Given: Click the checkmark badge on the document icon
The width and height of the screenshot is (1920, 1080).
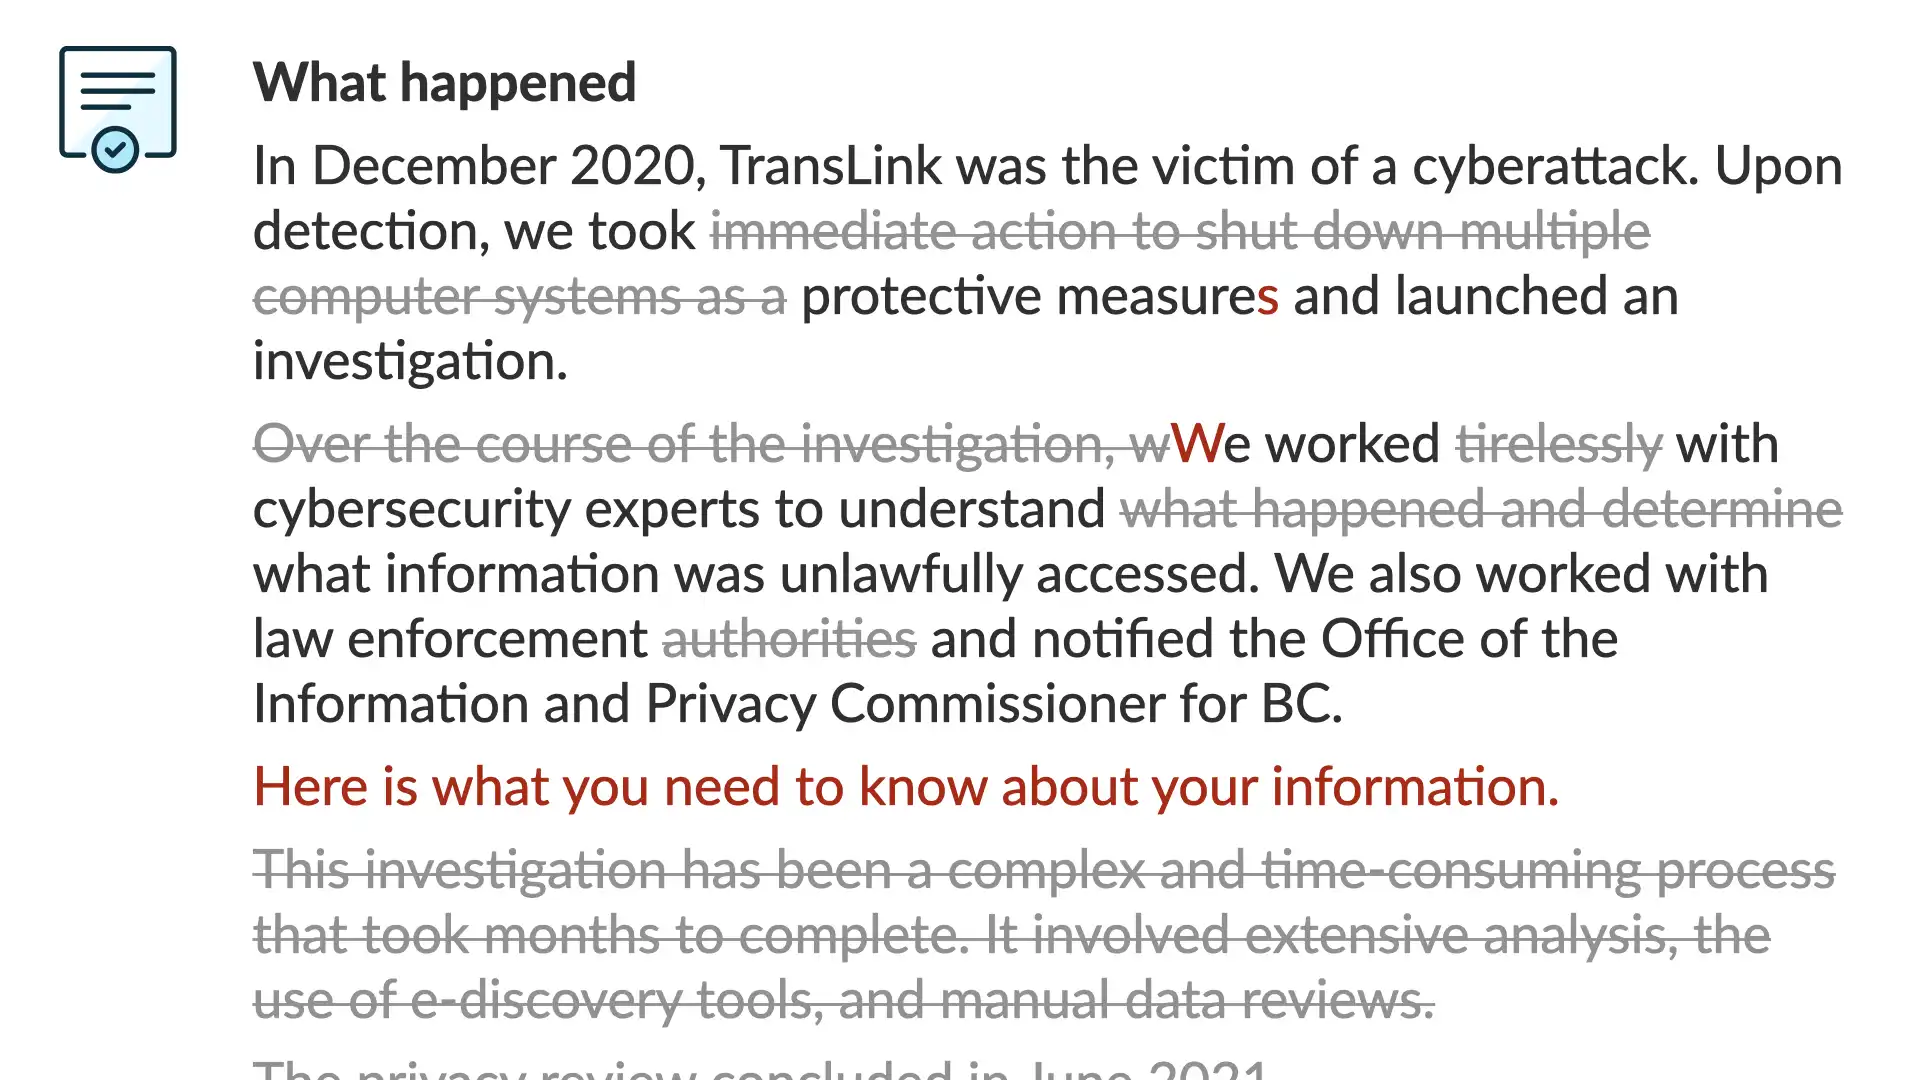Looking at the screenshot, I should tap(115, 150).
